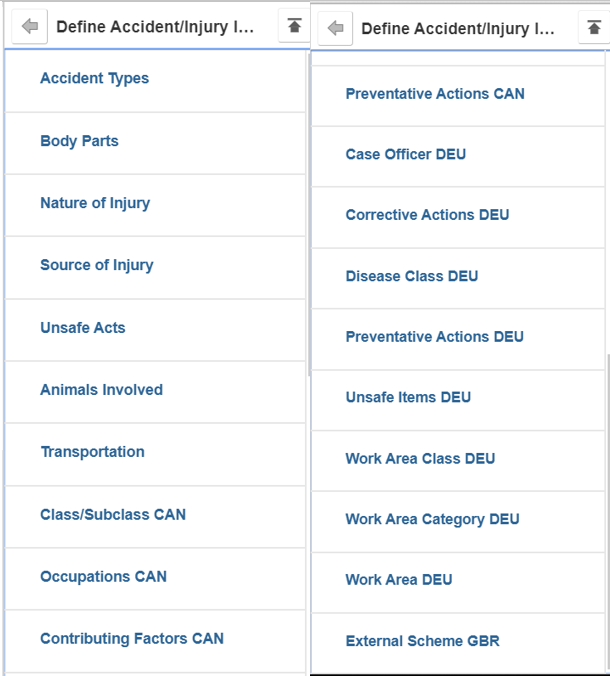Open Unsafe Acts definition
This screenshot has height=676, width=610.
pos(83,328)
